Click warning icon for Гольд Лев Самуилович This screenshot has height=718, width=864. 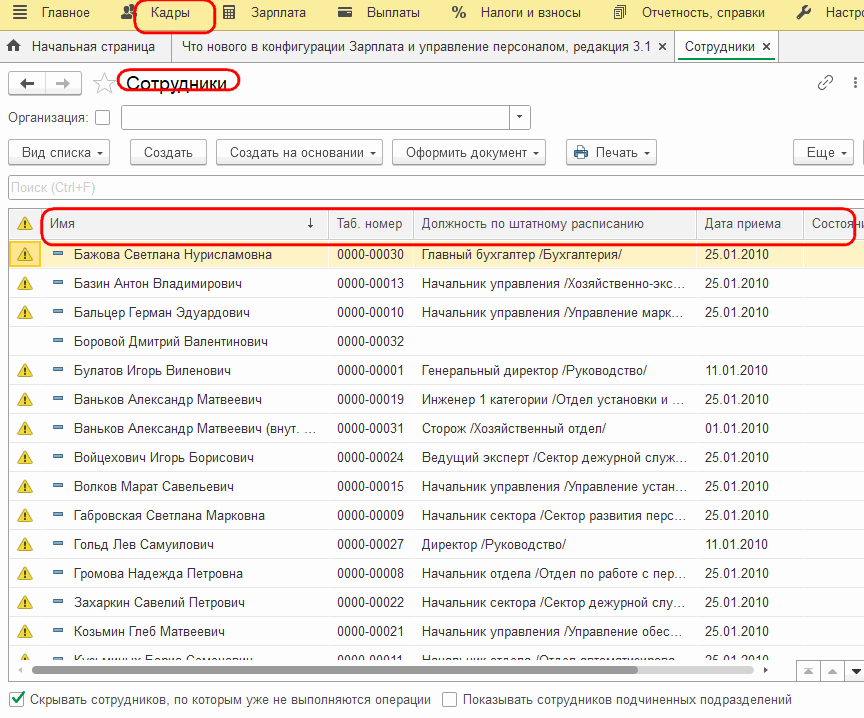(25, 544)
